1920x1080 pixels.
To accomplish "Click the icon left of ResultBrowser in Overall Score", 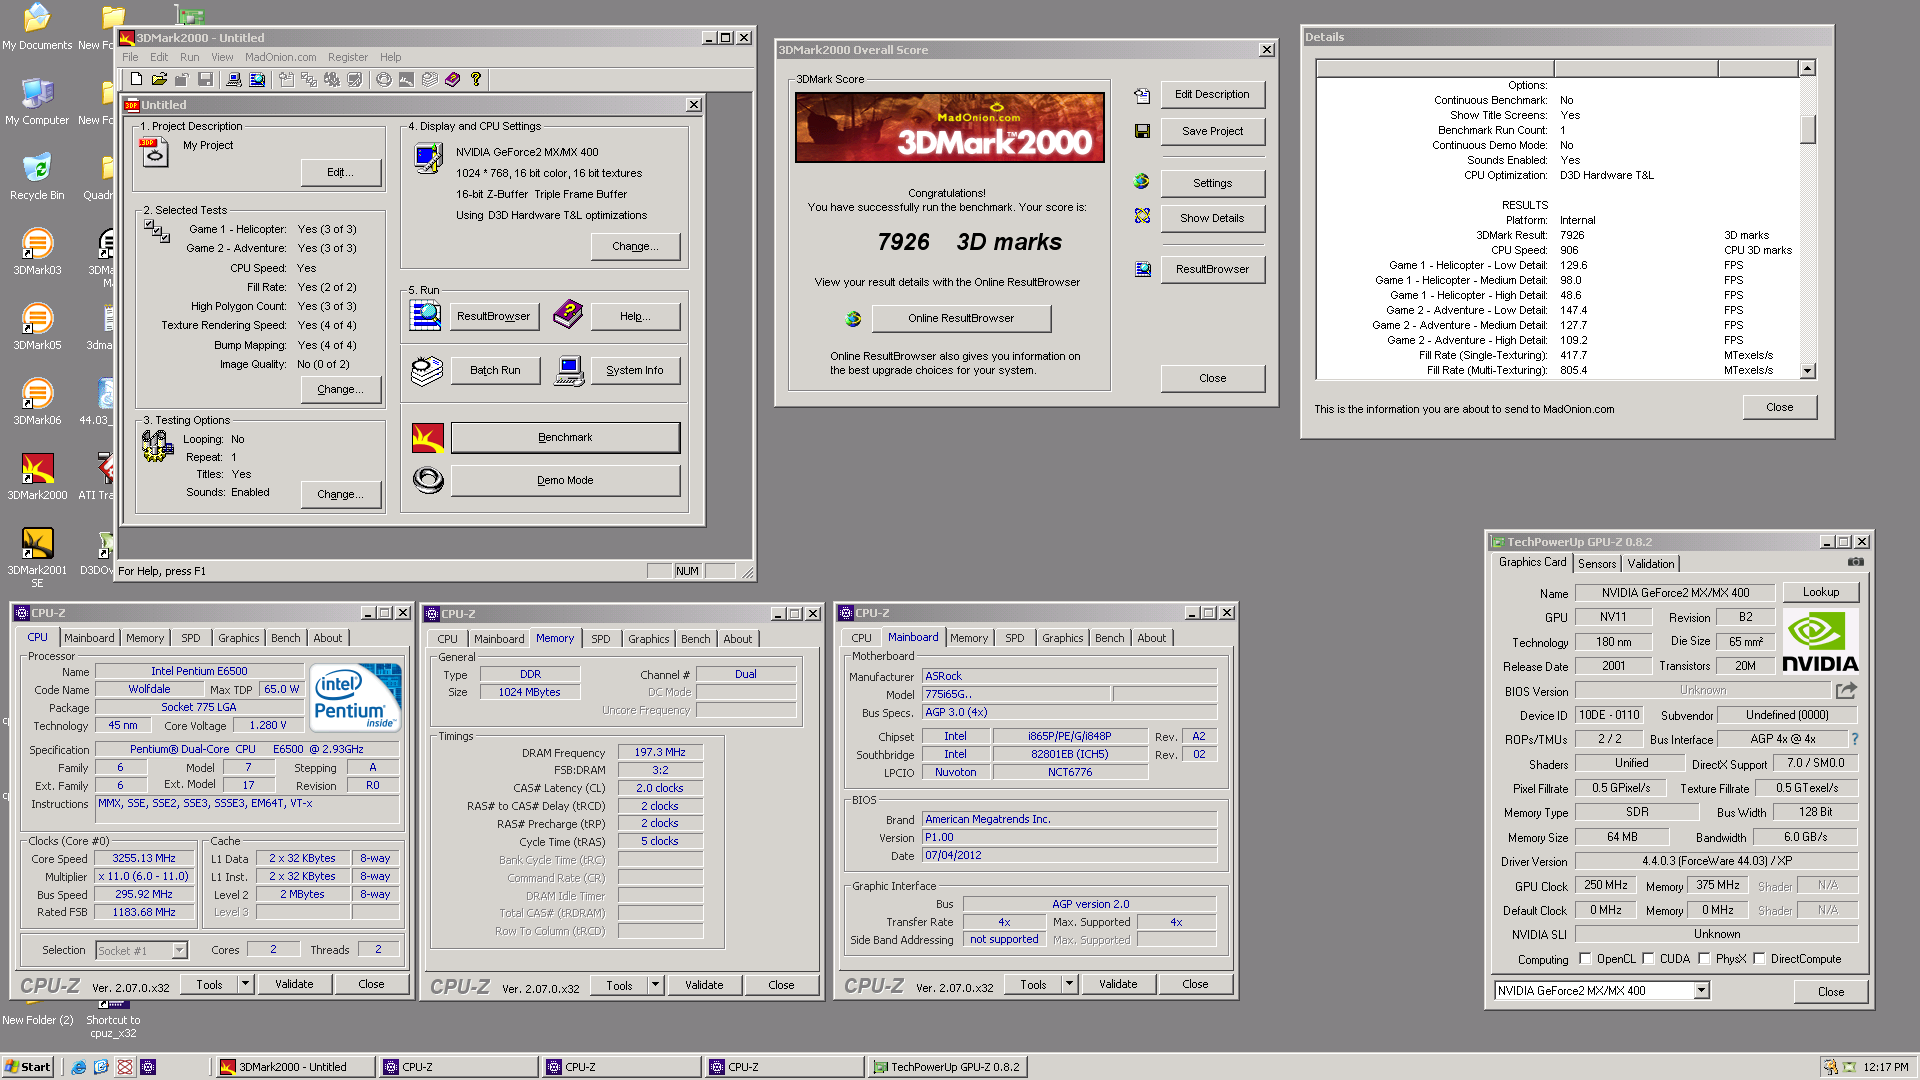I will click(x=1142, y=269).
